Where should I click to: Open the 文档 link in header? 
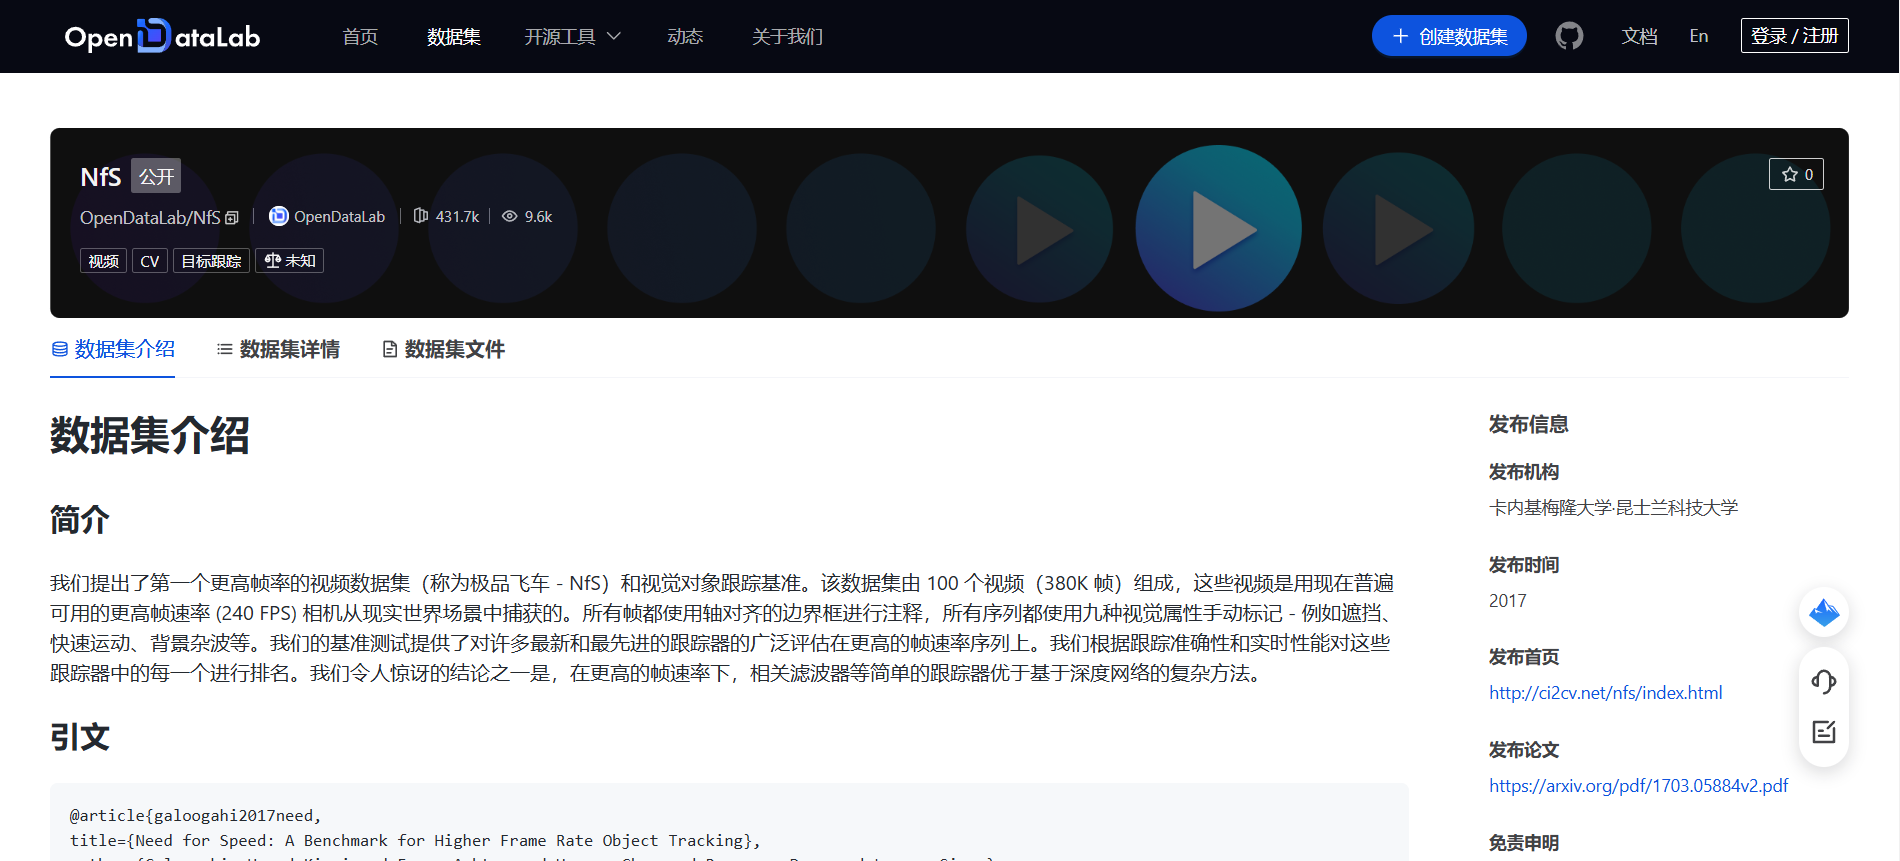1640,36
